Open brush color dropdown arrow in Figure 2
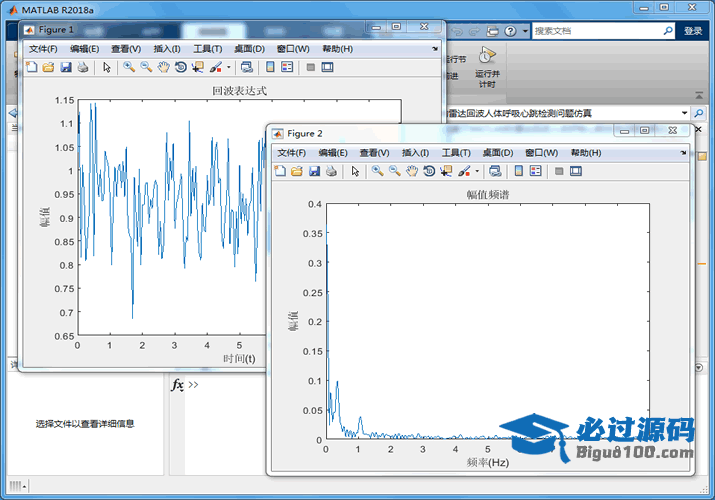 477,171
